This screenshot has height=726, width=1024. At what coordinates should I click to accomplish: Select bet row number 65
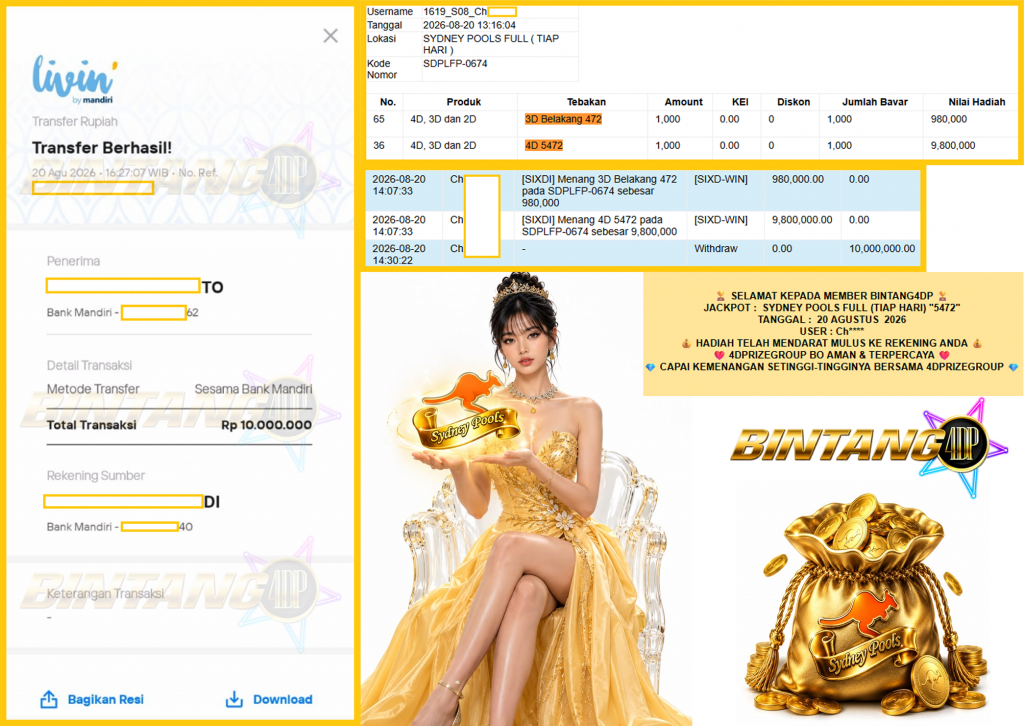point(379,119)
